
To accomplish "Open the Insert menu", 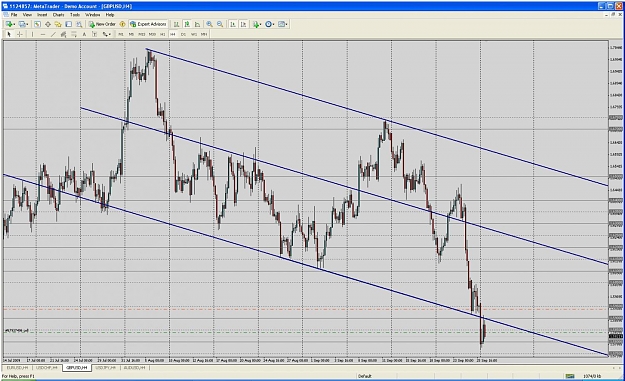I will point(42,15).
